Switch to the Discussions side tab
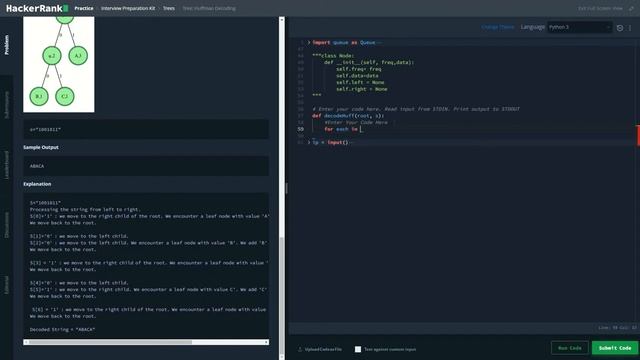This screenshot has width=640, height=360. click(x=7, y=225)
